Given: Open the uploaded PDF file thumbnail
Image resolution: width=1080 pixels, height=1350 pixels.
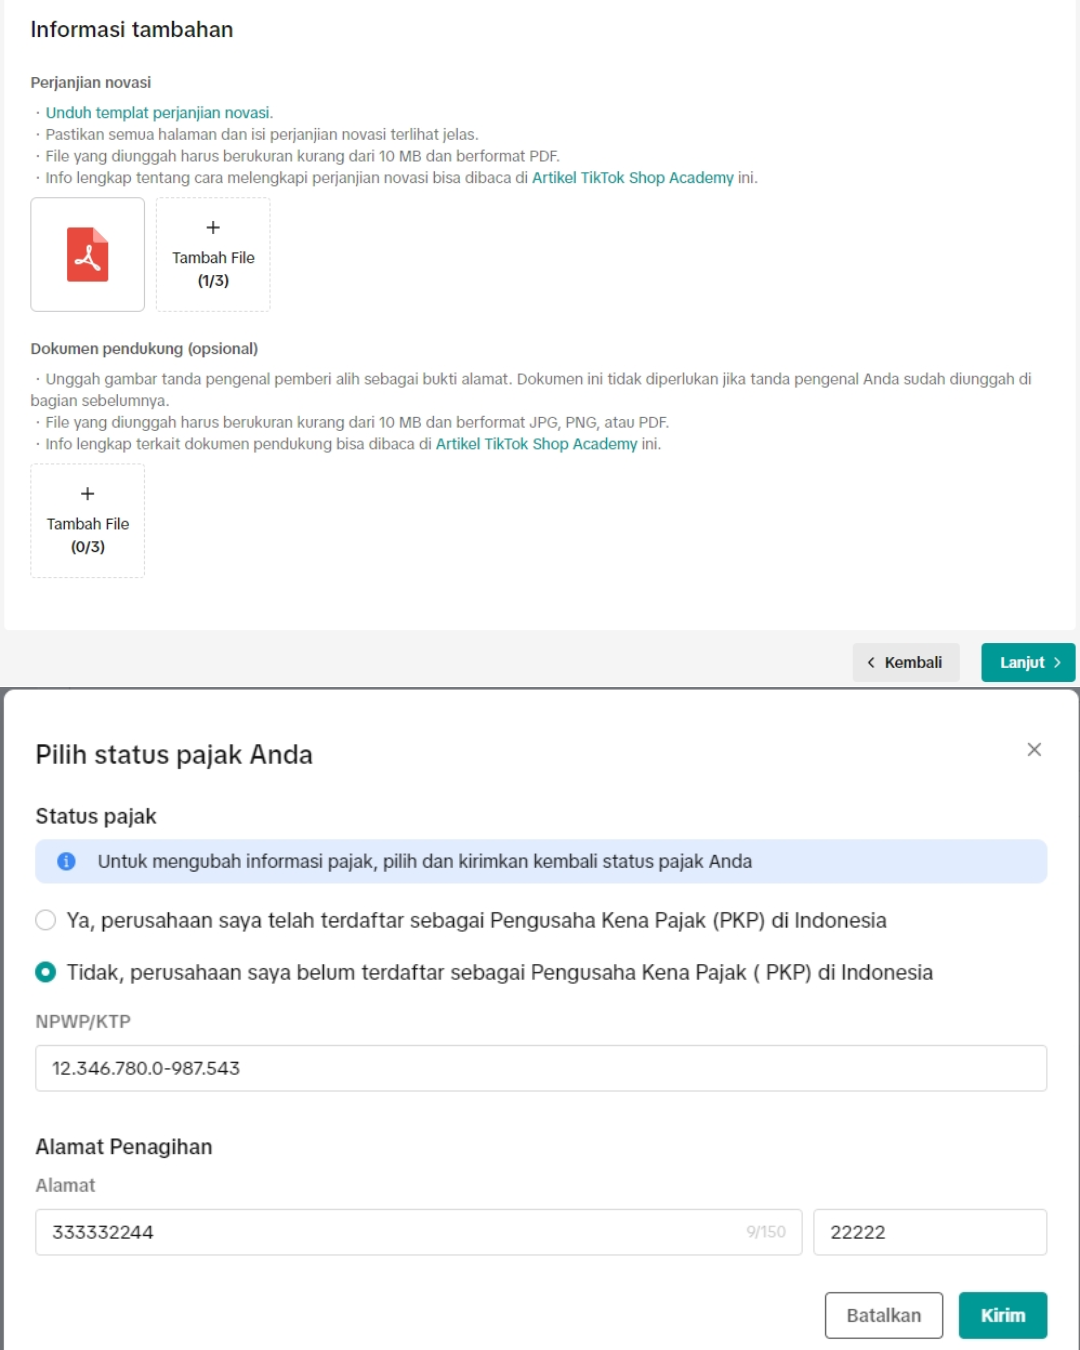Looking at the screenshot, I should [88, 254].
